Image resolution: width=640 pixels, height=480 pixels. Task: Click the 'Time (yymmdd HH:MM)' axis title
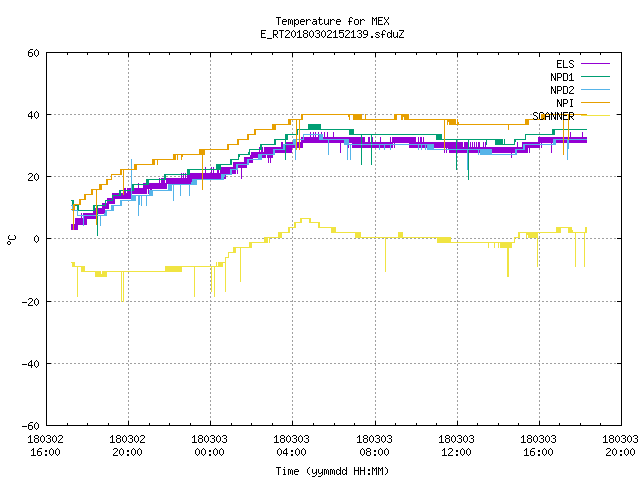tap(332, 471)
